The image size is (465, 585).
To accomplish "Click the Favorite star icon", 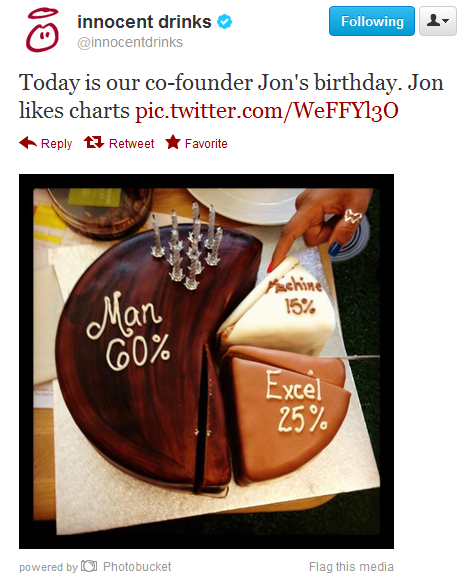I will 173,142.
